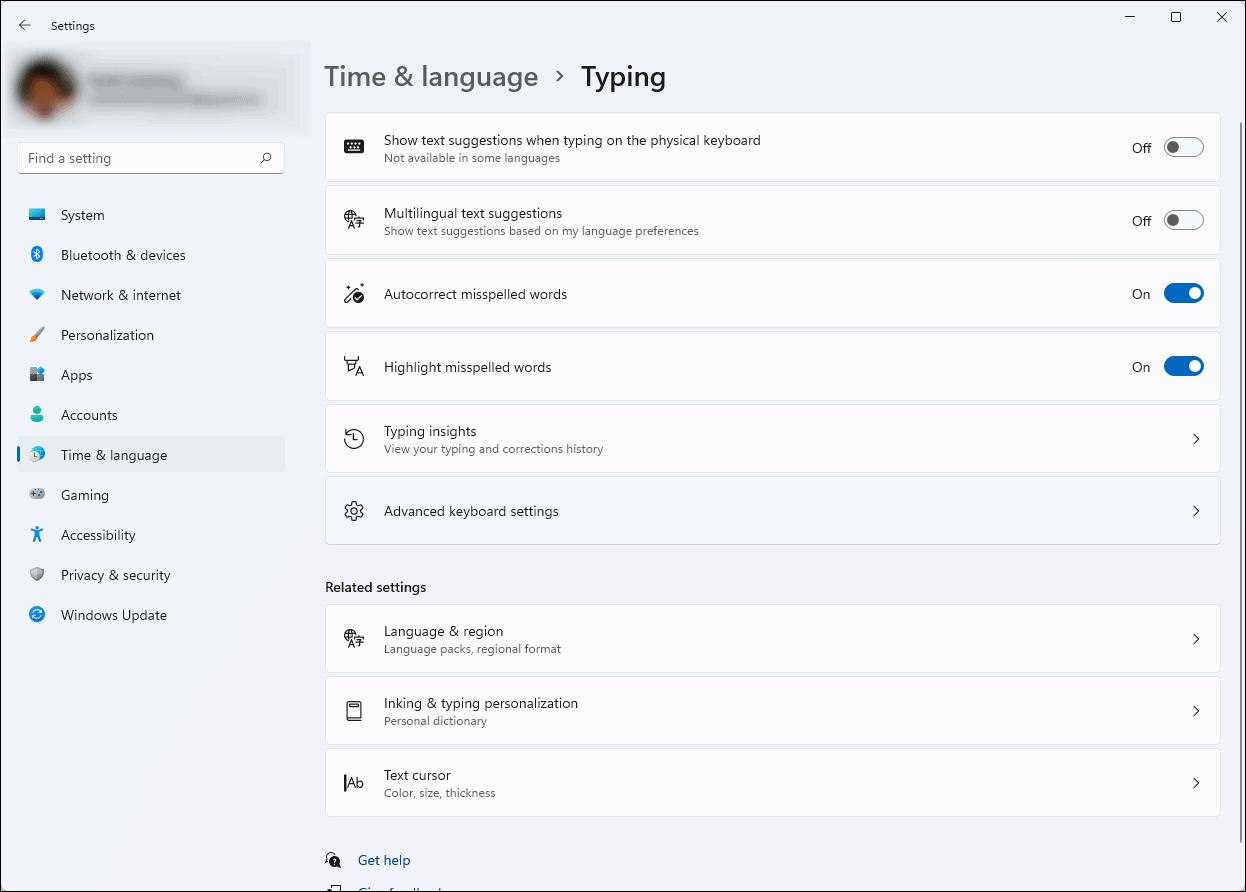
Task: Click the Highlight misspelled words icon
Action: point(354,366)
